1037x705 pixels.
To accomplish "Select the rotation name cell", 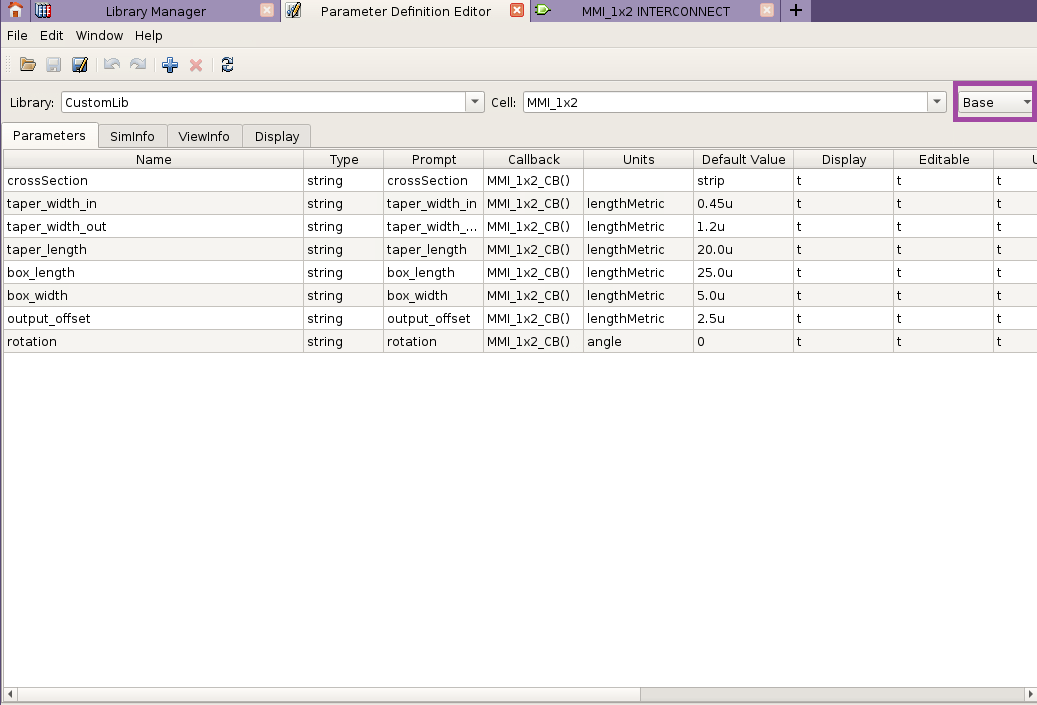I will [153, 341].
